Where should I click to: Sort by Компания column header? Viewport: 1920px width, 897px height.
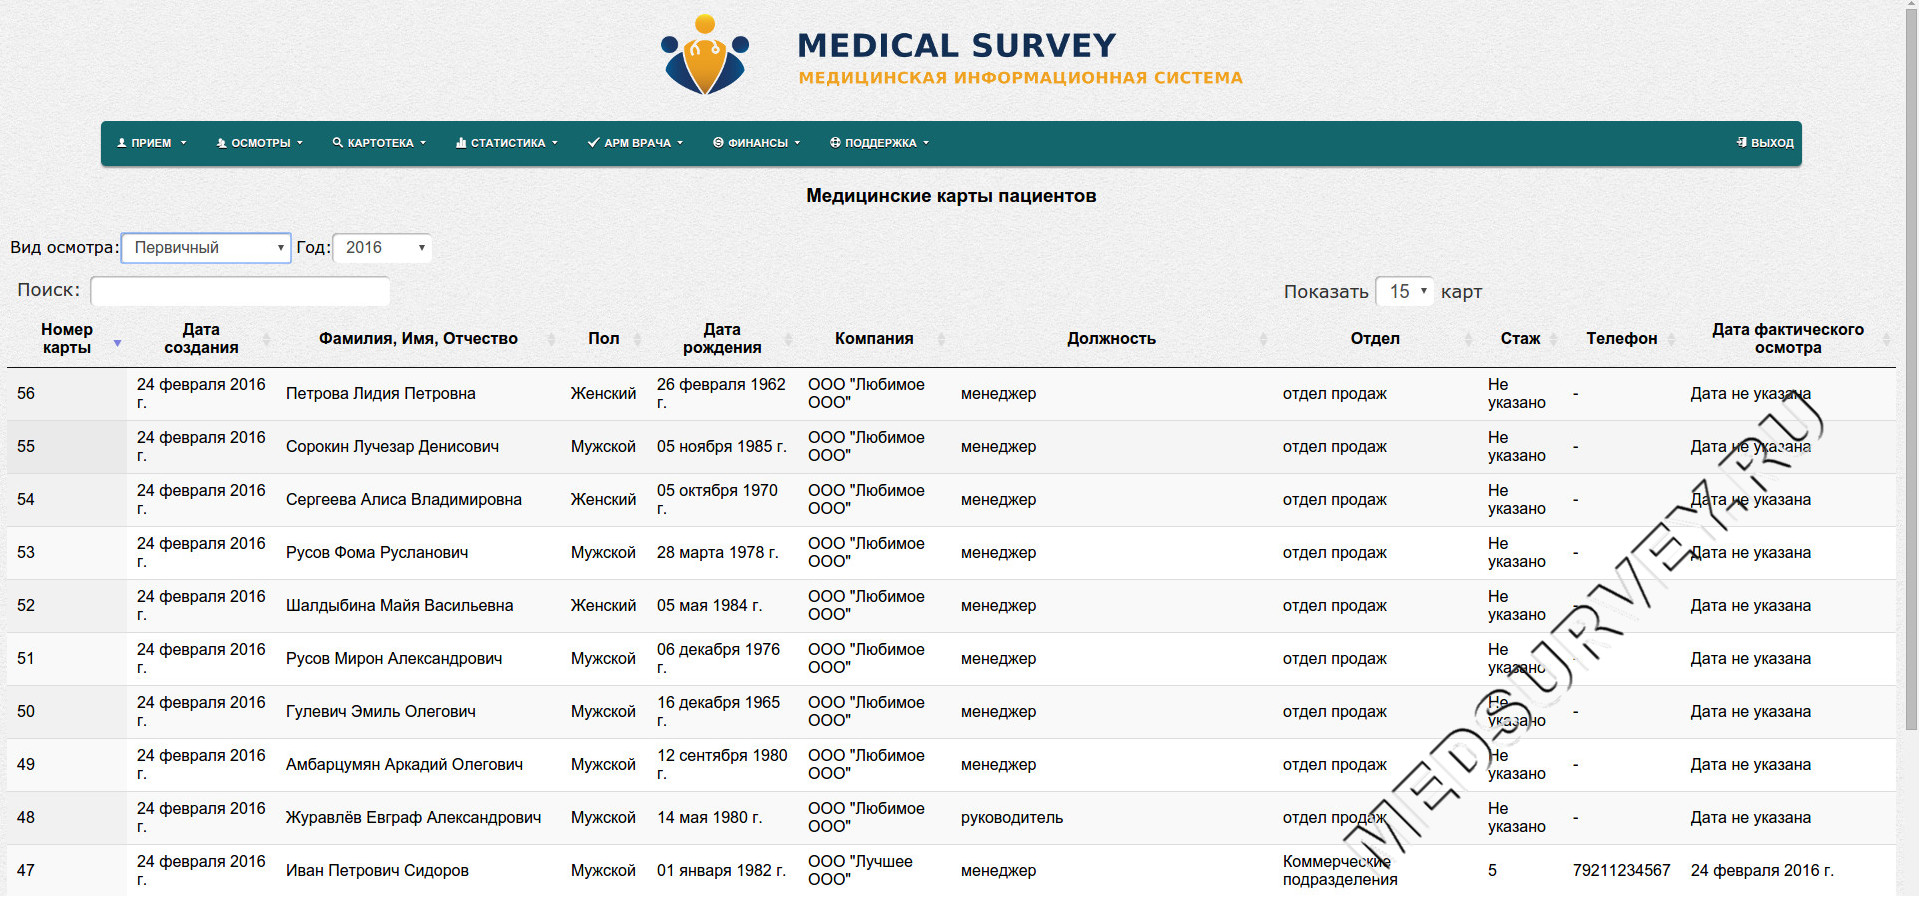(x=874, y=339)
